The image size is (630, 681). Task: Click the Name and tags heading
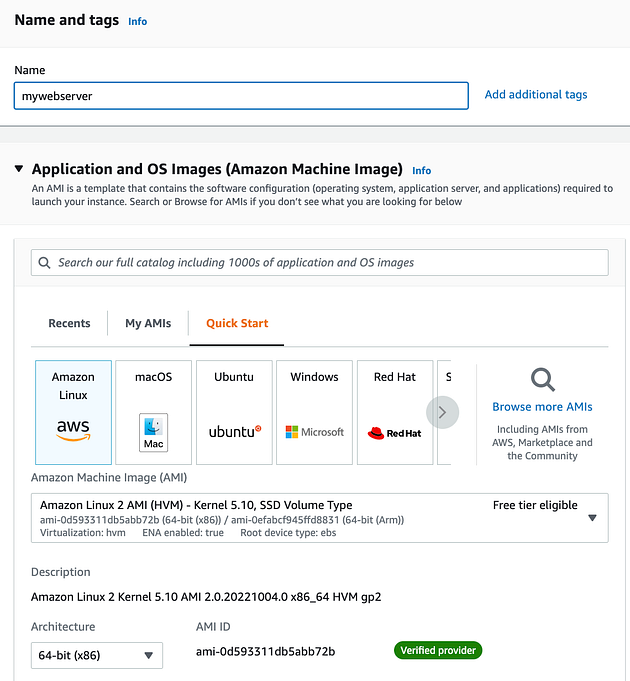(x=67, y=20)
